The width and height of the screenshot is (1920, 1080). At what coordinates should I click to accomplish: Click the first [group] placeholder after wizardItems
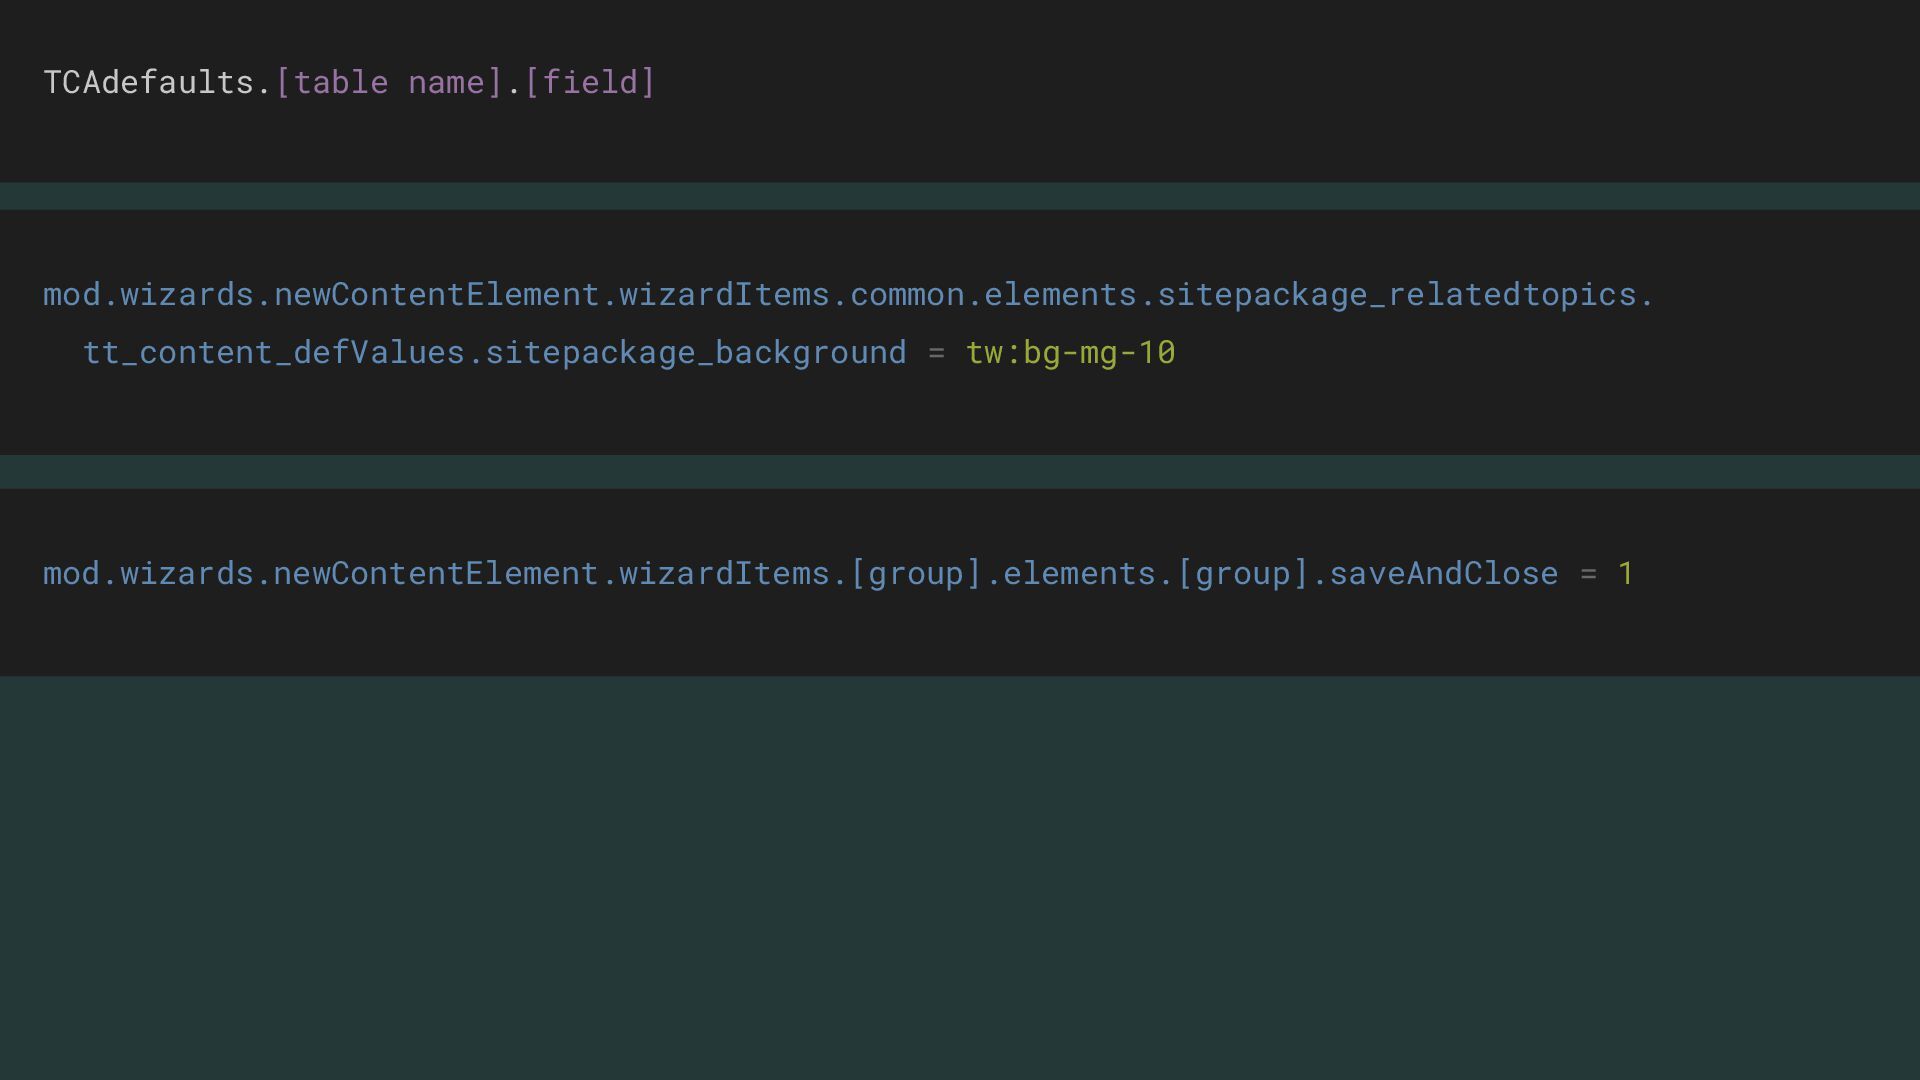click(x=916, y=573)
